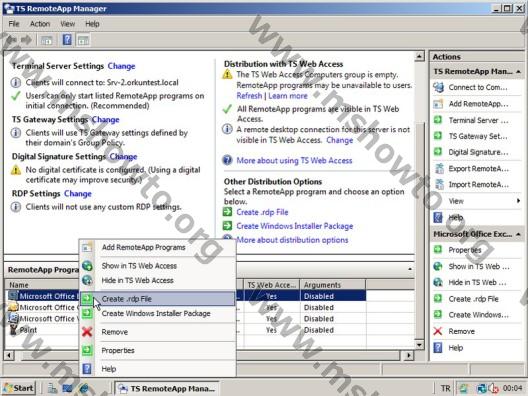This screenshot has width=528, height=396.
Task: Click red X Remove icon in context menu
Action: click(87, 332)
